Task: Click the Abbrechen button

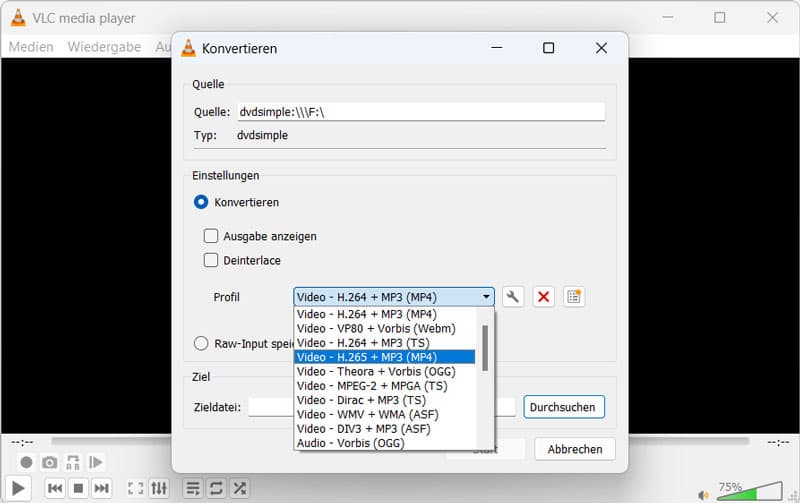Action: (575, 449)
